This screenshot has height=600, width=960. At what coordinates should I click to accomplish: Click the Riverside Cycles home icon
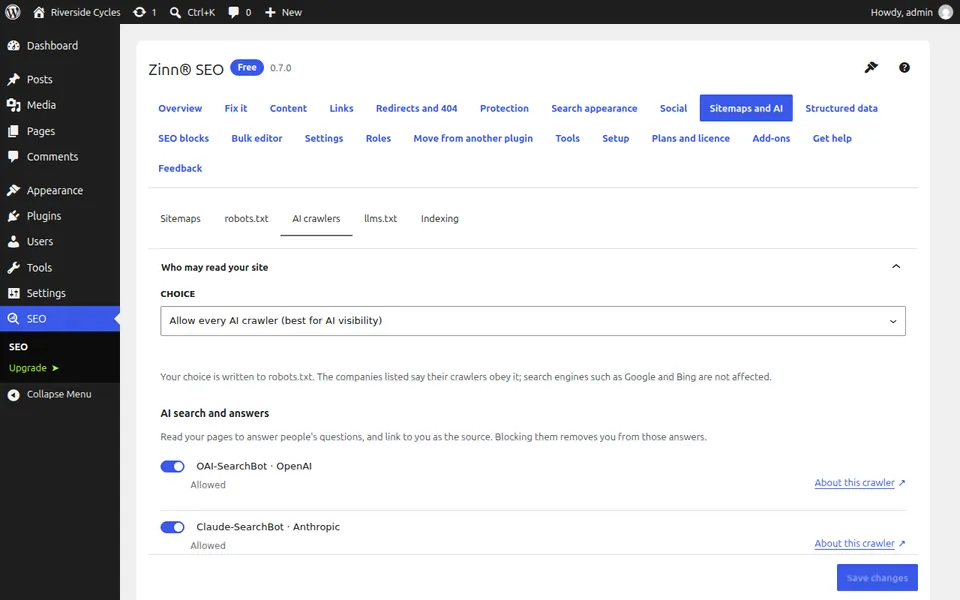tap(39, 12)
